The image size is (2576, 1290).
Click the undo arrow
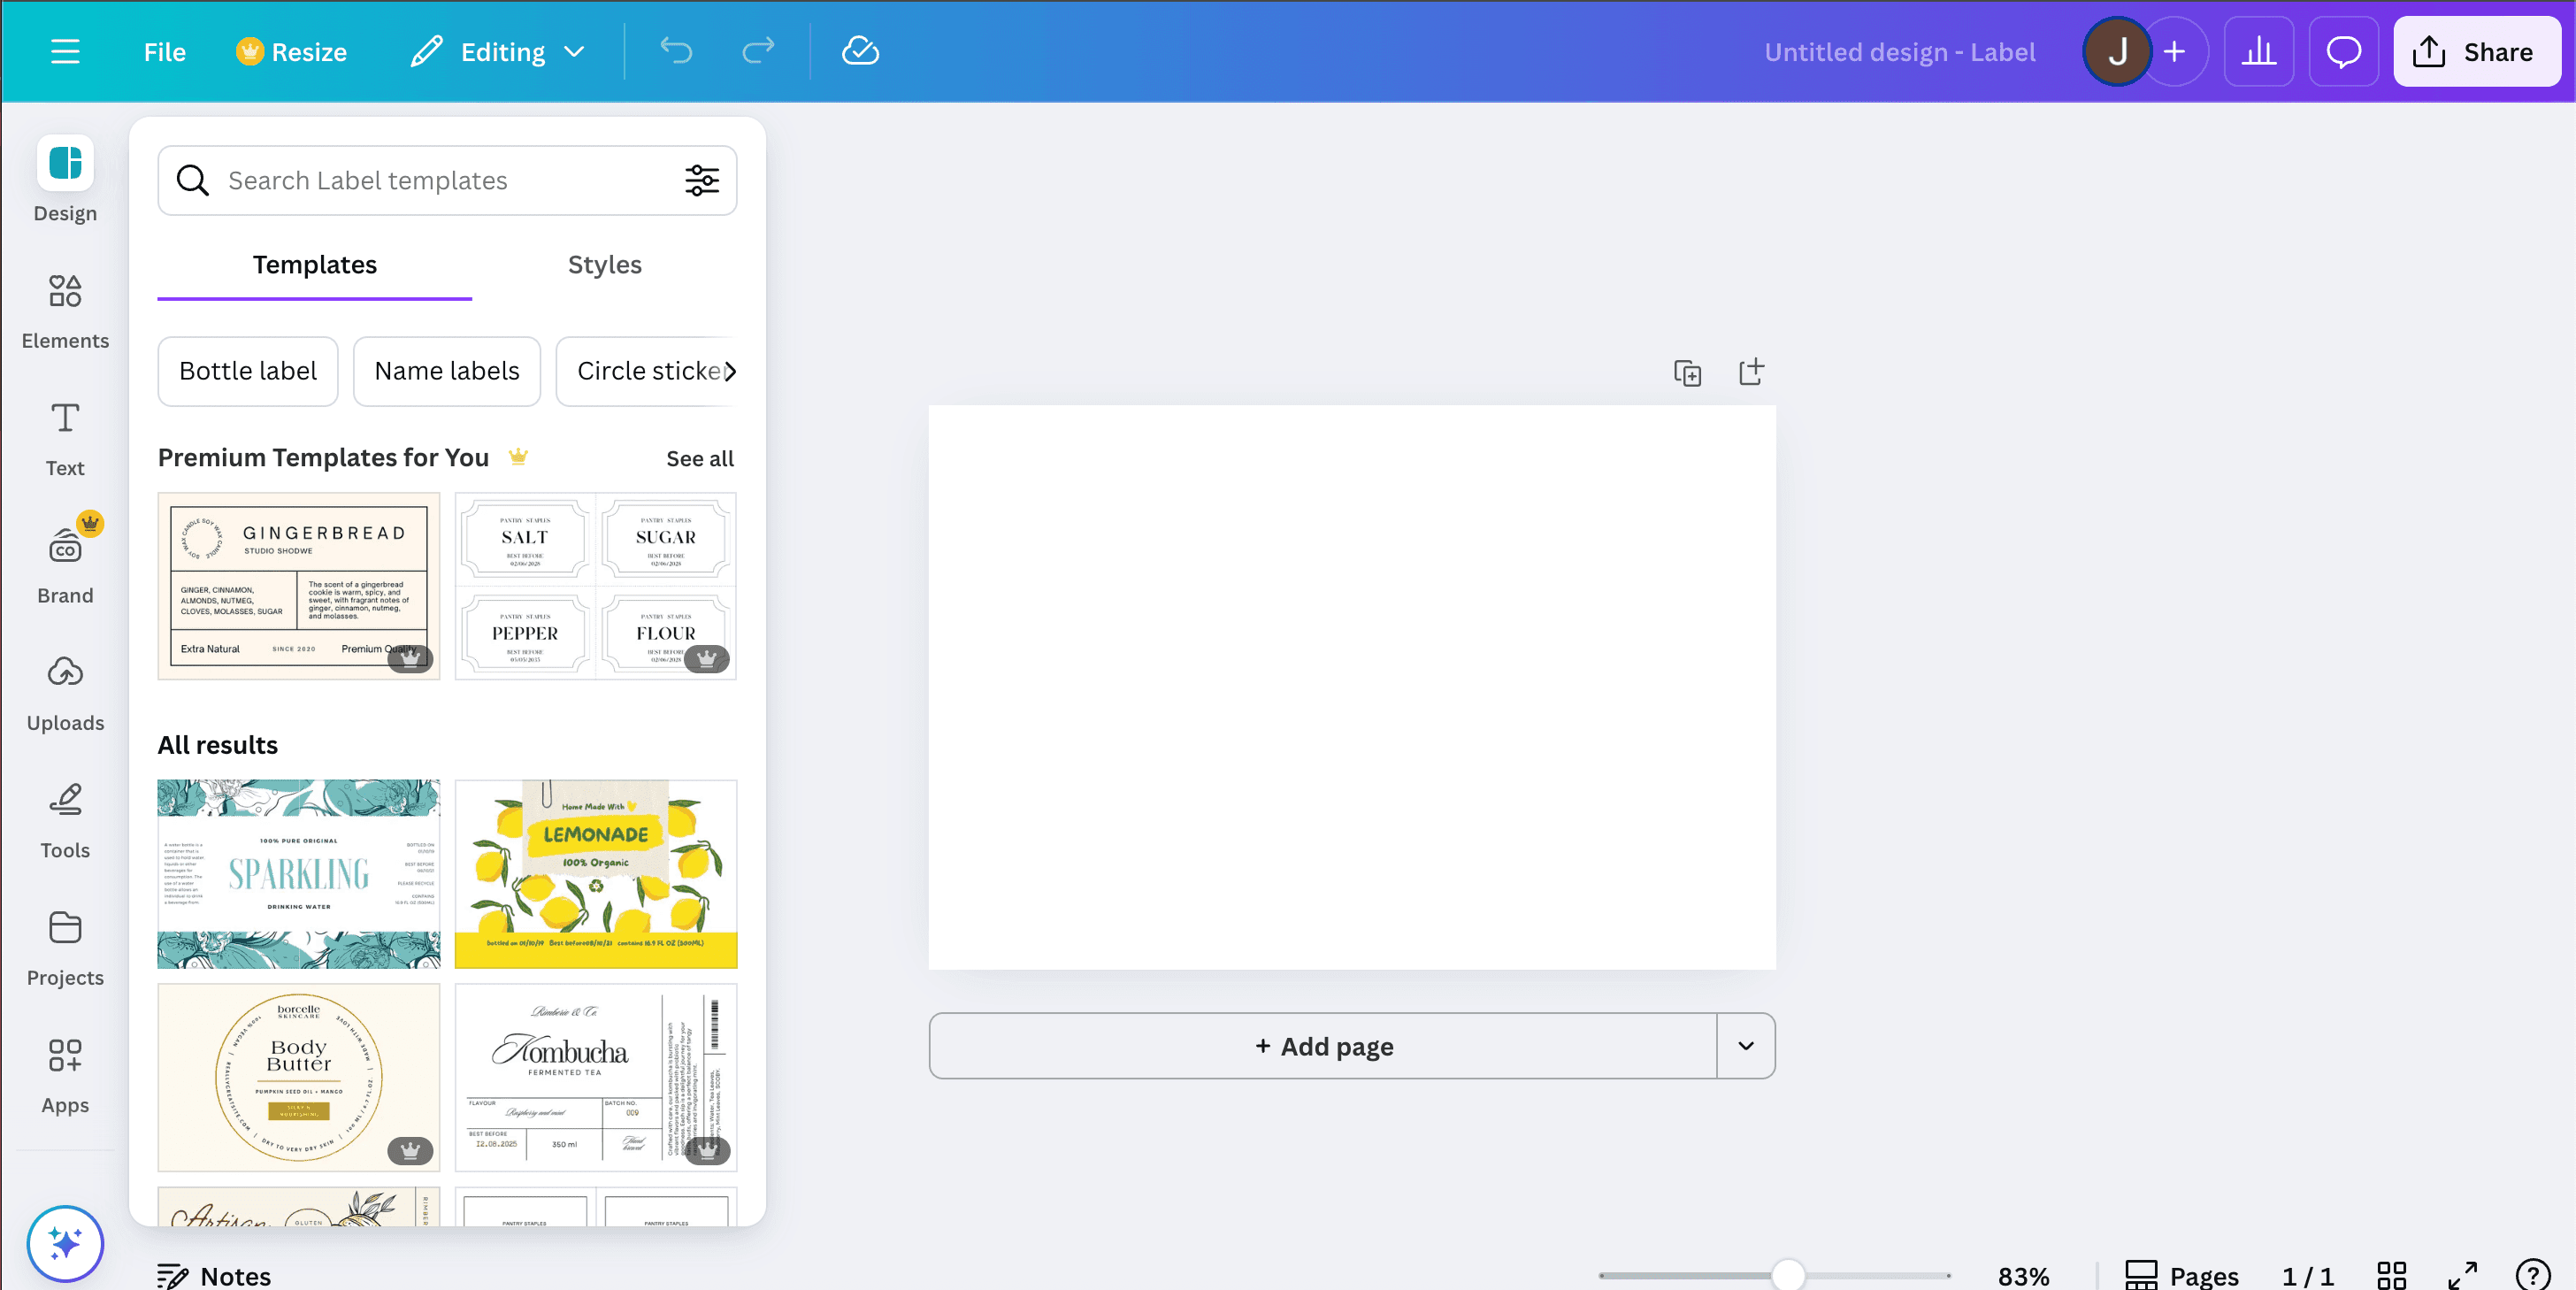point(676,51)
